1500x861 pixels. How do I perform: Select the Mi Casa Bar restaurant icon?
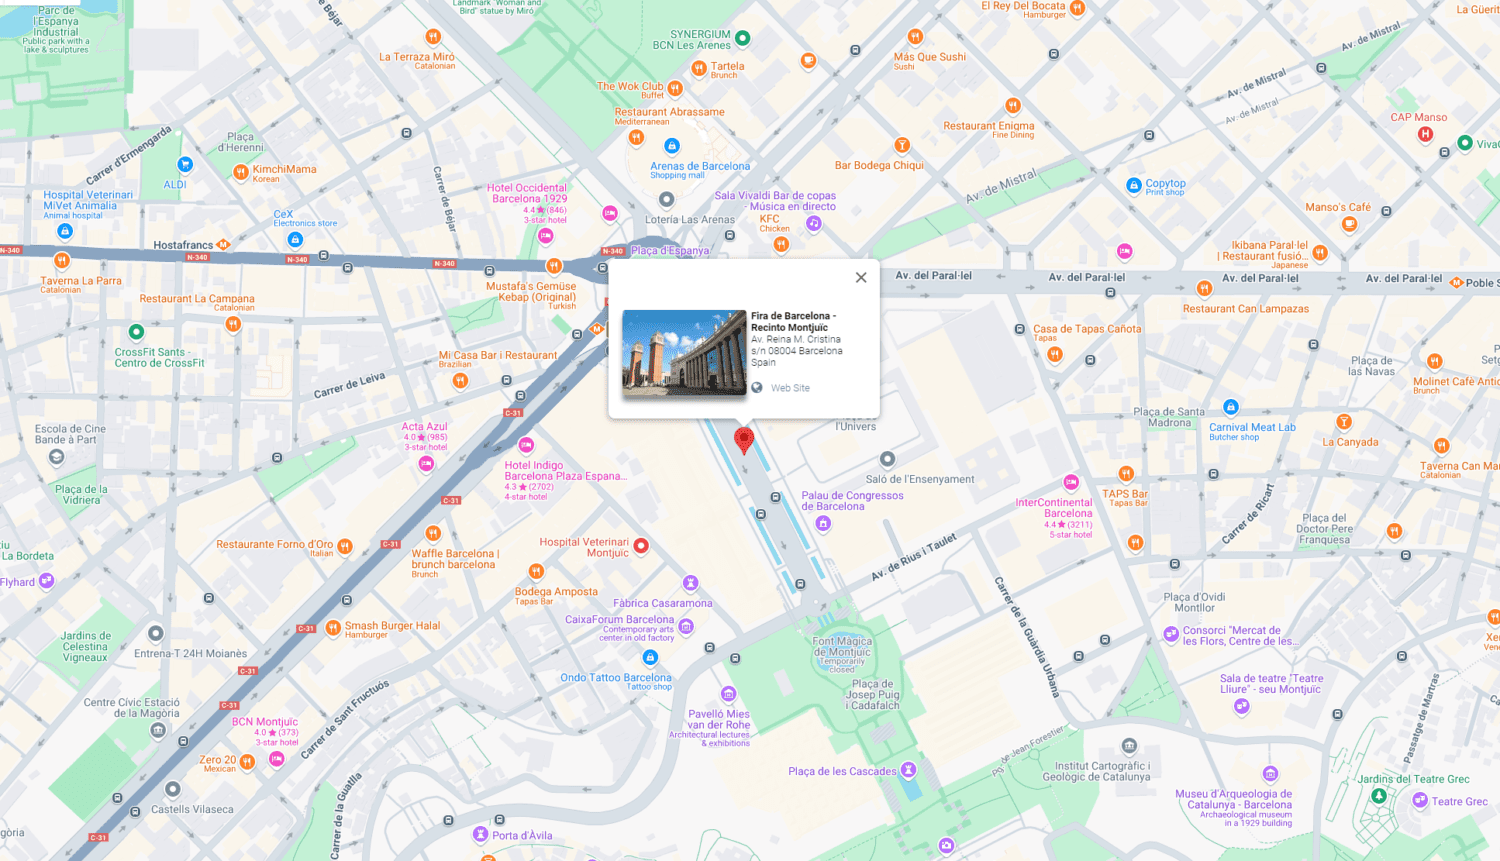[460, 380]
